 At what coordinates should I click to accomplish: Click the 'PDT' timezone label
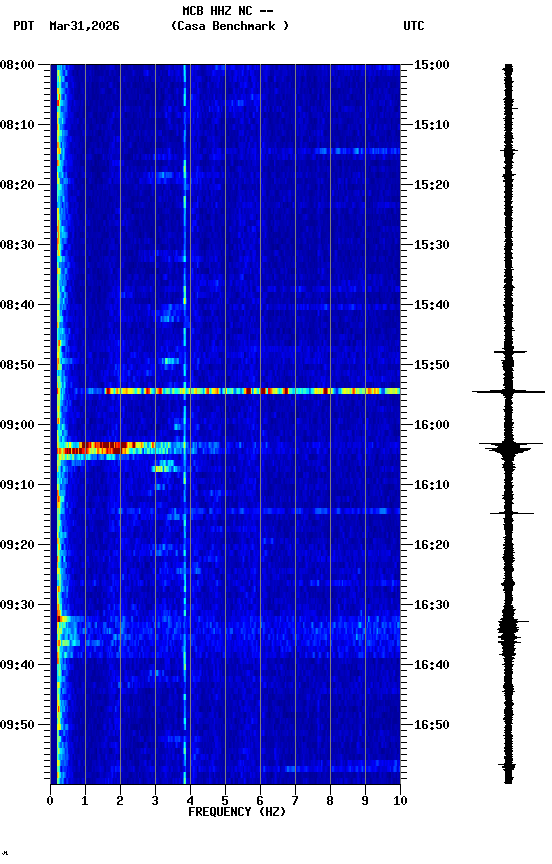point(24,26)
